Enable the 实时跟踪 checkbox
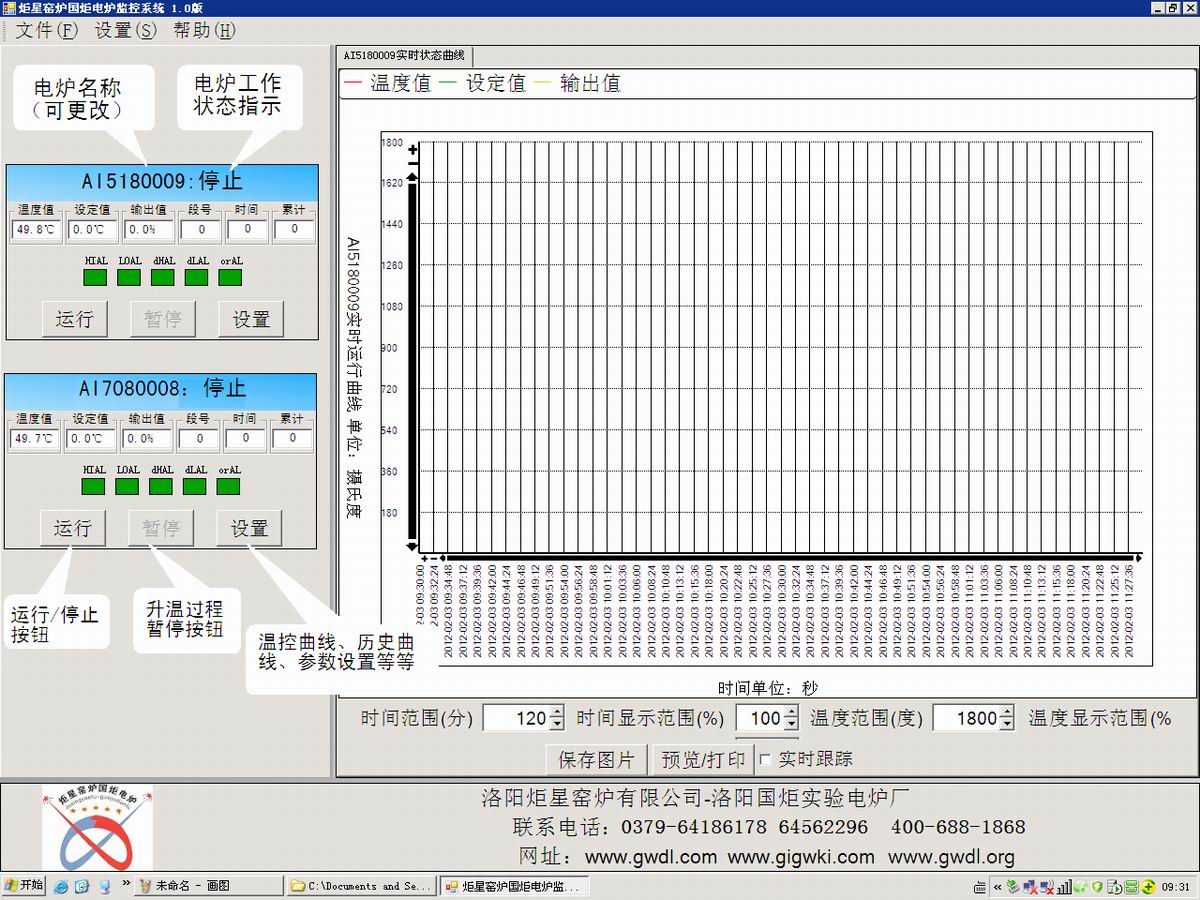This screenshot has height=900, width=1200. [765, 760]
